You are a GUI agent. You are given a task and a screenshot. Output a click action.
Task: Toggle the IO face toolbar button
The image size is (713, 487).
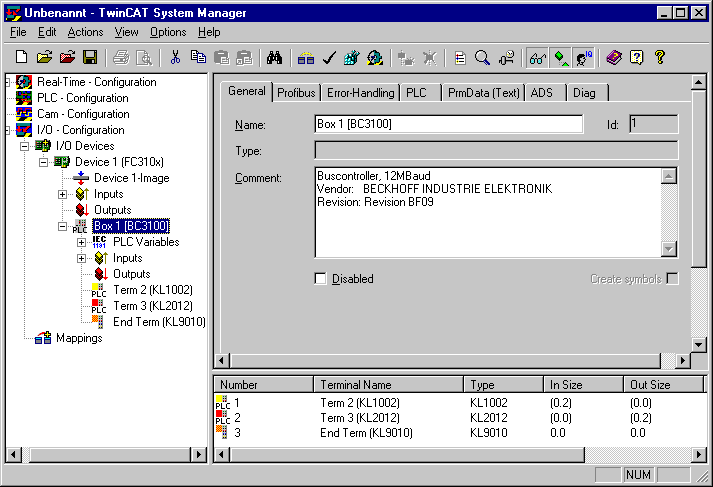tap(583, 58)
